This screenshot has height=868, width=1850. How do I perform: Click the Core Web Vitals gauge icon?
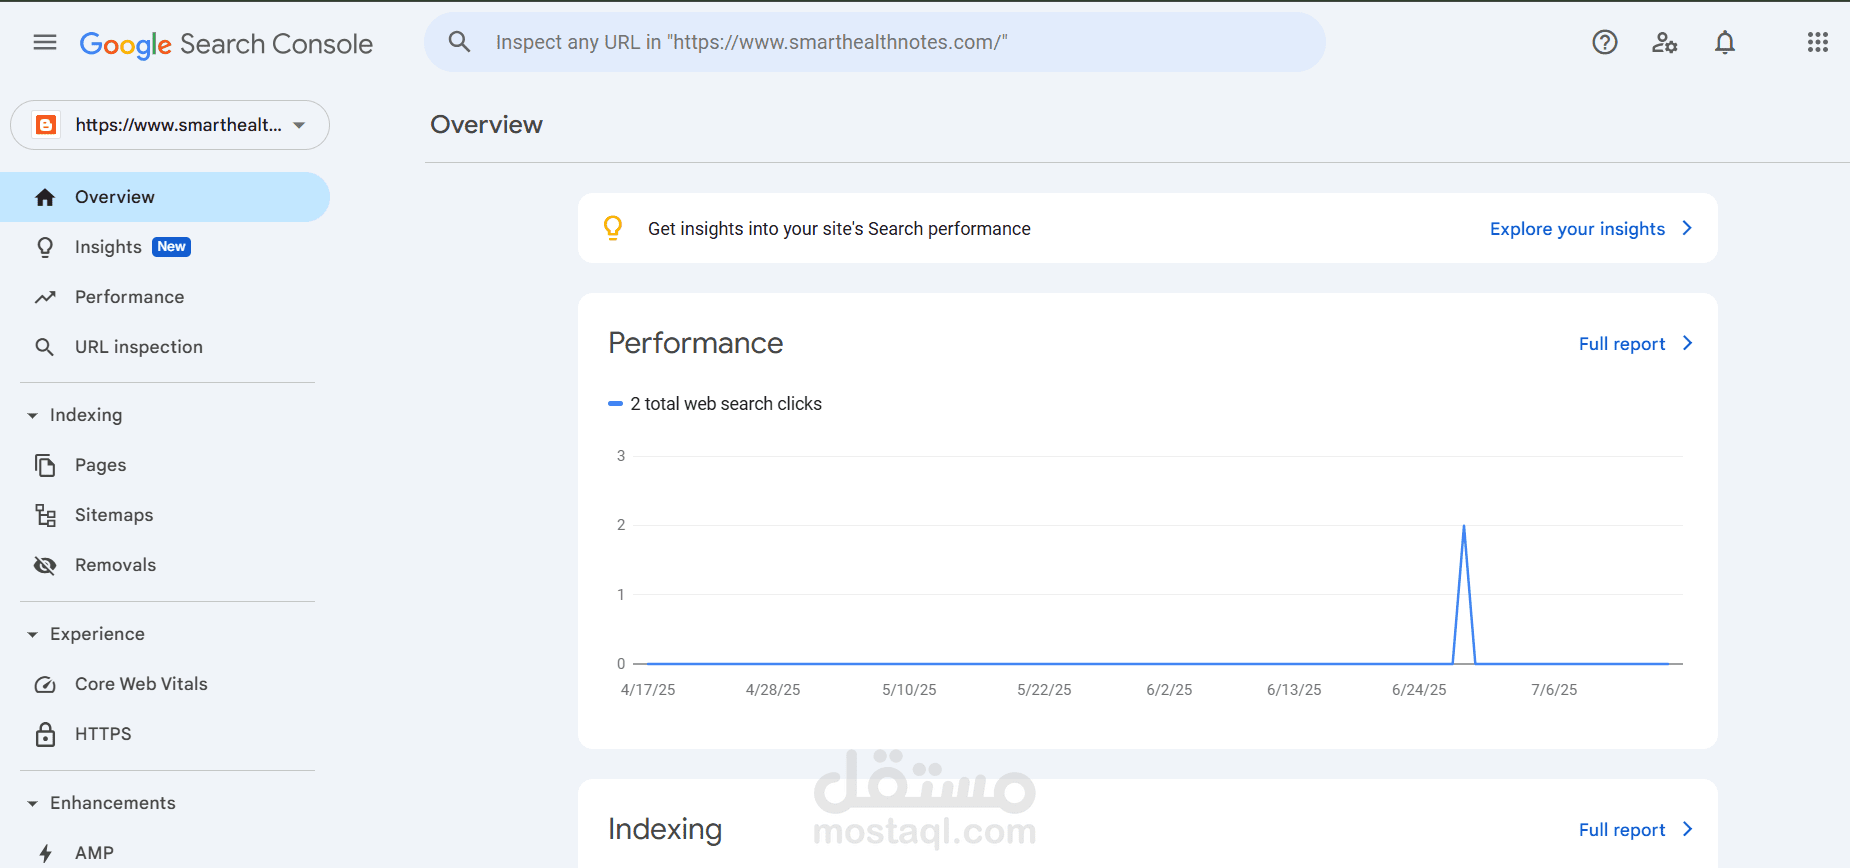pyautogui.click(x=45, y=684)
